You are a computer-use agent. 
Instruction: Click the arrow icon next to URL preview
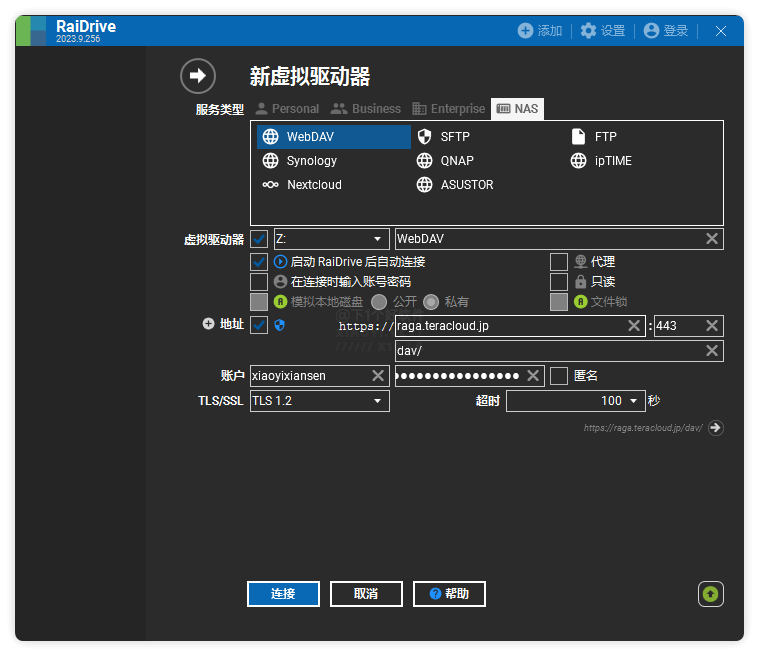pyautogui.click(x=715, y=428)
